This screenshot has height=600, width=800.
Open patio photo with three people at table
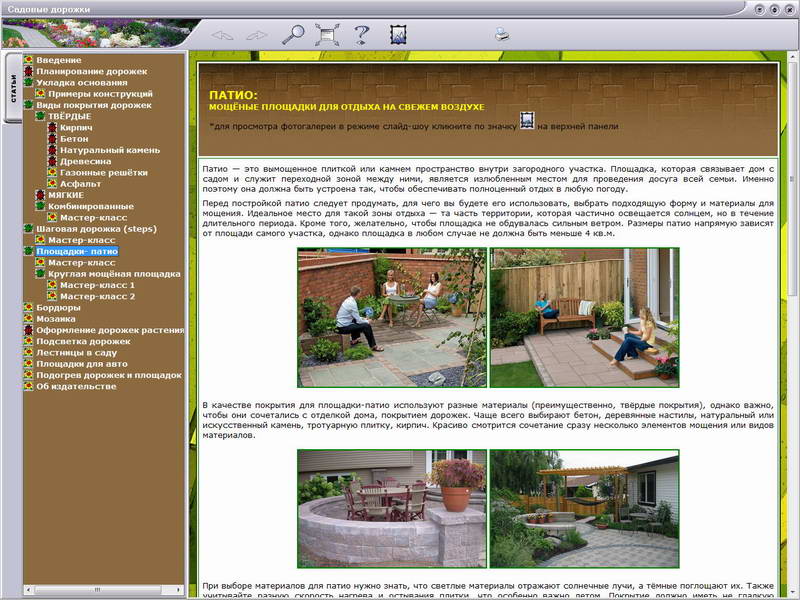392,317
